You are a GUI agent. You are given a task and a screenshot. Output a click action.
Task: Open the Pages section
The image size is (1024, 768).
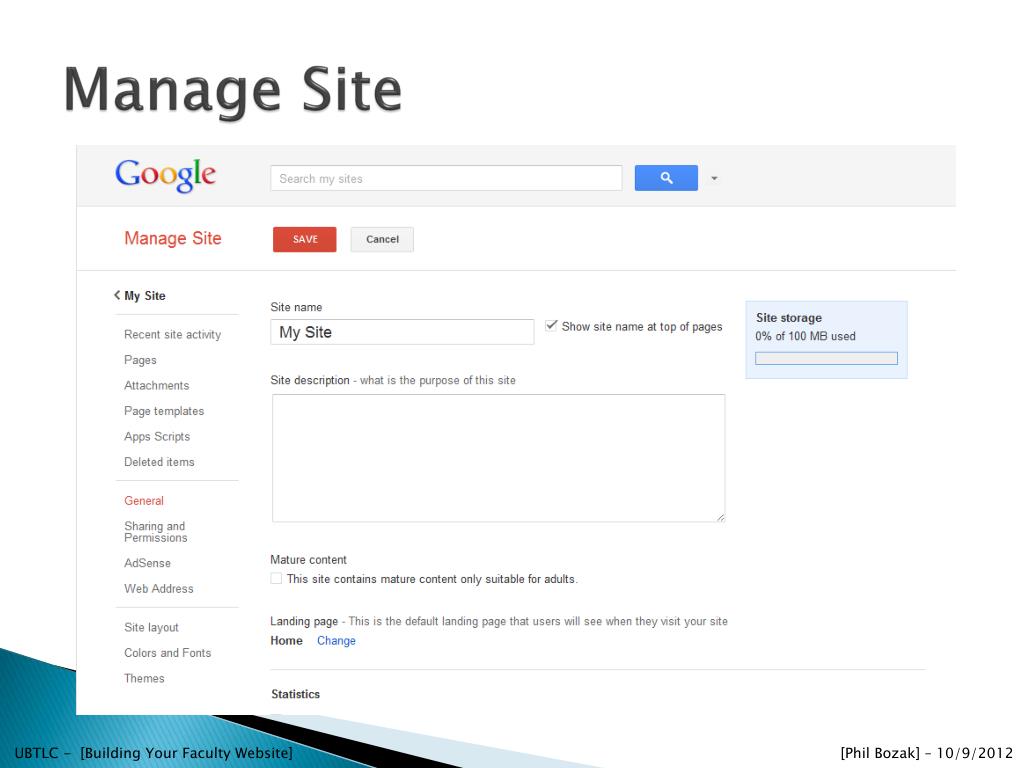coord(140,360)
